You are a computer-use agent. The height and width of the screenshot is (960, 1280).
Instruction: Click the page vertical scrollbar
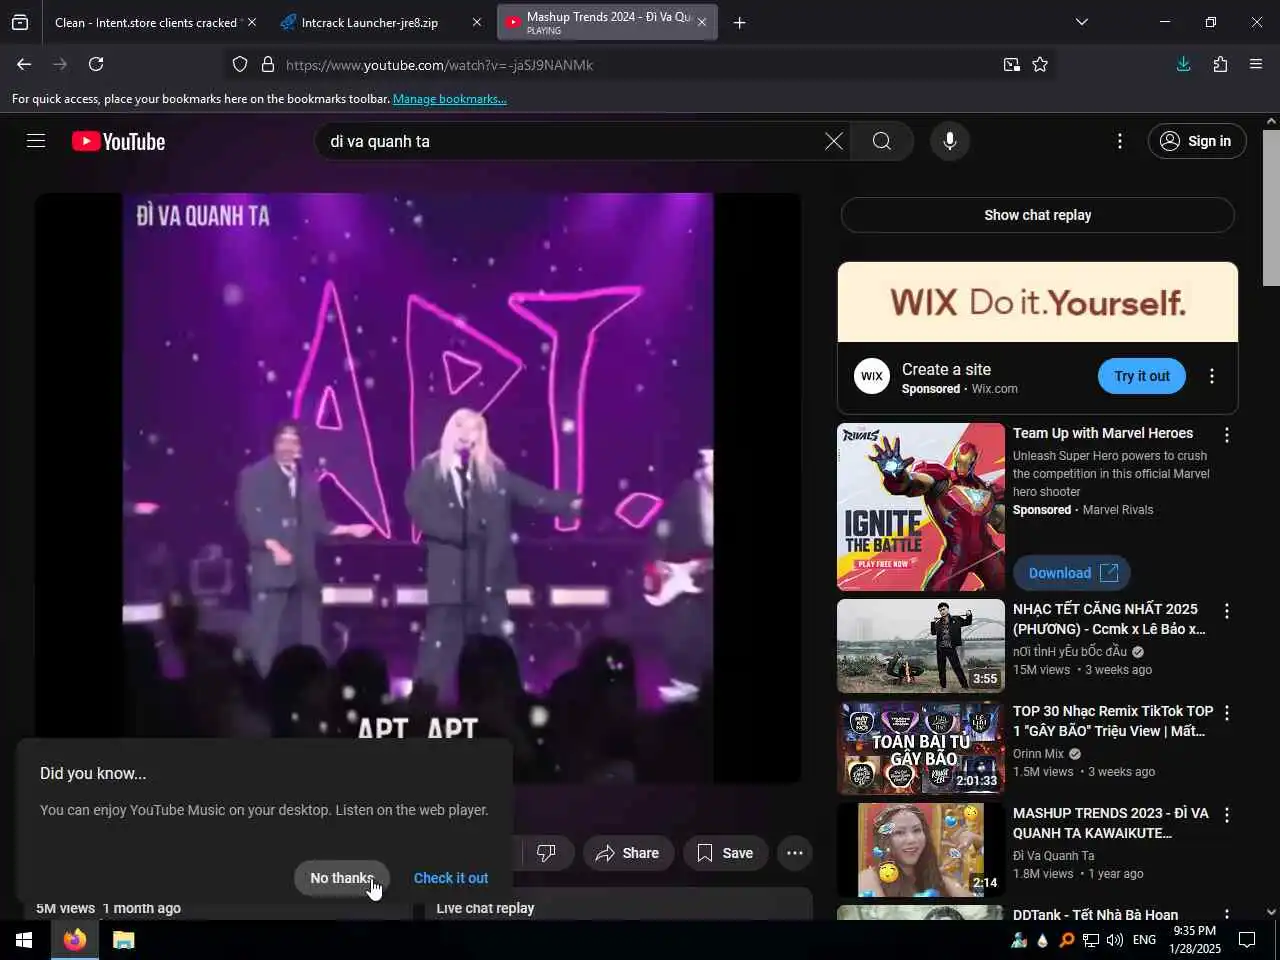pyautogui.click(x=1271, y=208)
